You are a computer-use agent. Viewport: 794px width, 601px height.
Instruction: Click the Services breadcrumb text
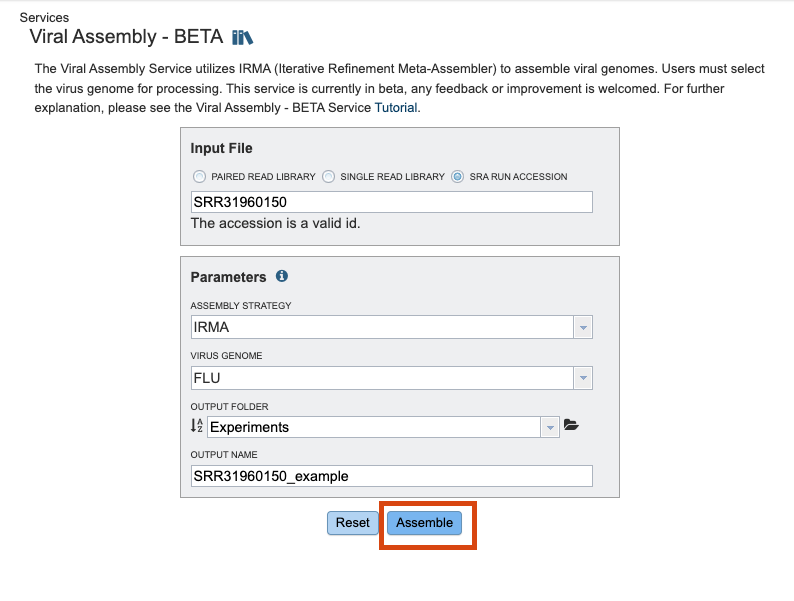pos(45,17)
